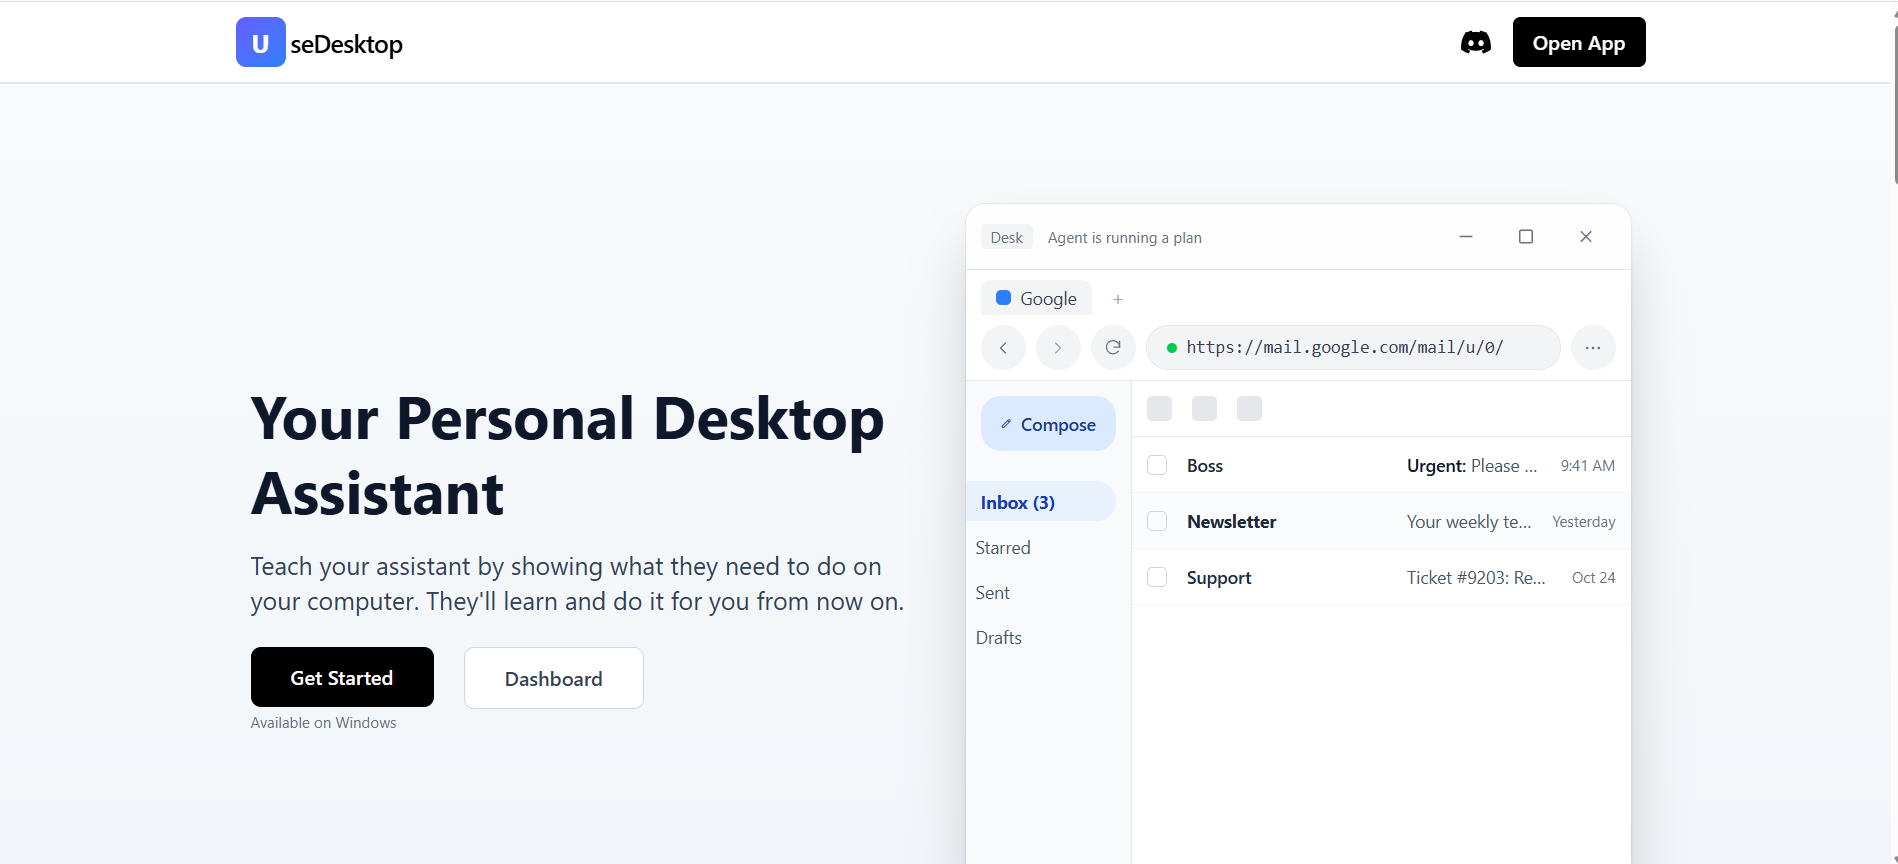The image size is (1898, 864).
Task: Select the Google browser tab
Action: [1036, 298]
